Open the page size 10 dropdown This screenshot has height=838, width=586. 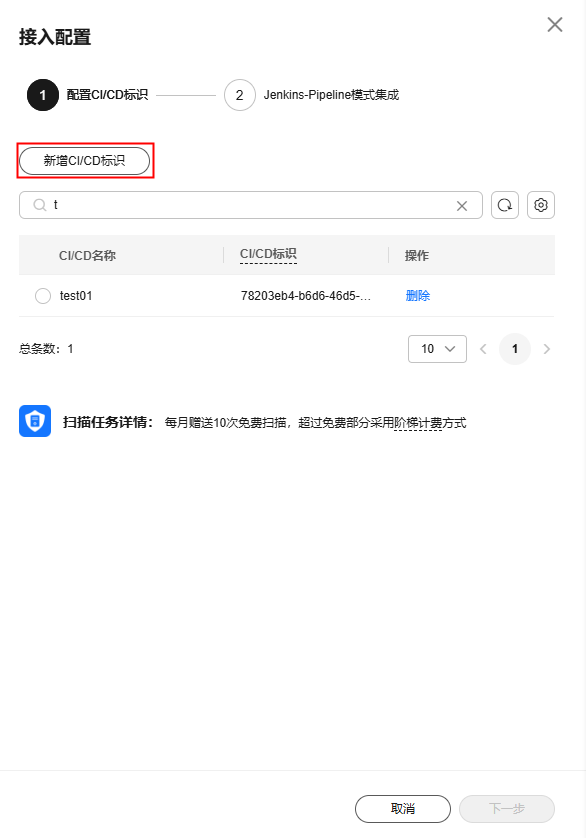tap(437, 349)
